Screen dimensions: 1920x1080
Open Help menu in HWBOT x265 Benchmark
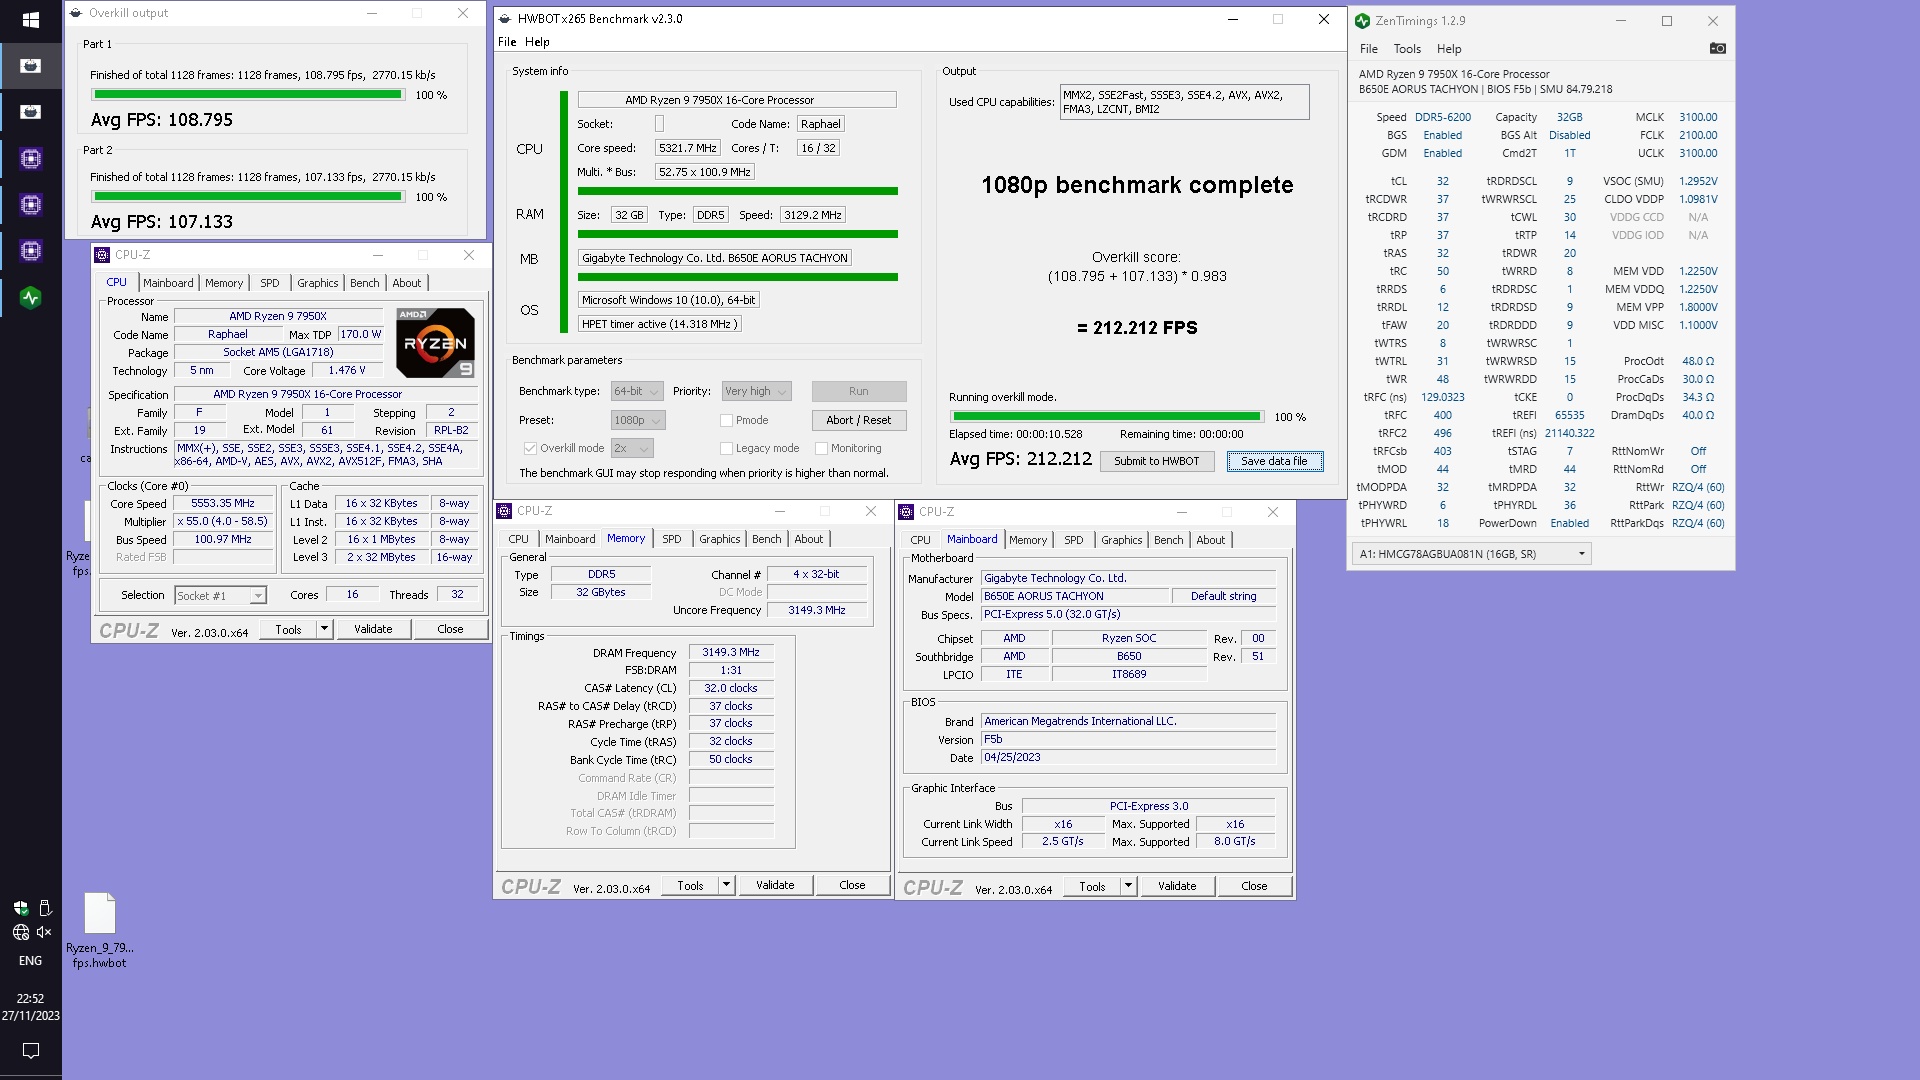537,42
